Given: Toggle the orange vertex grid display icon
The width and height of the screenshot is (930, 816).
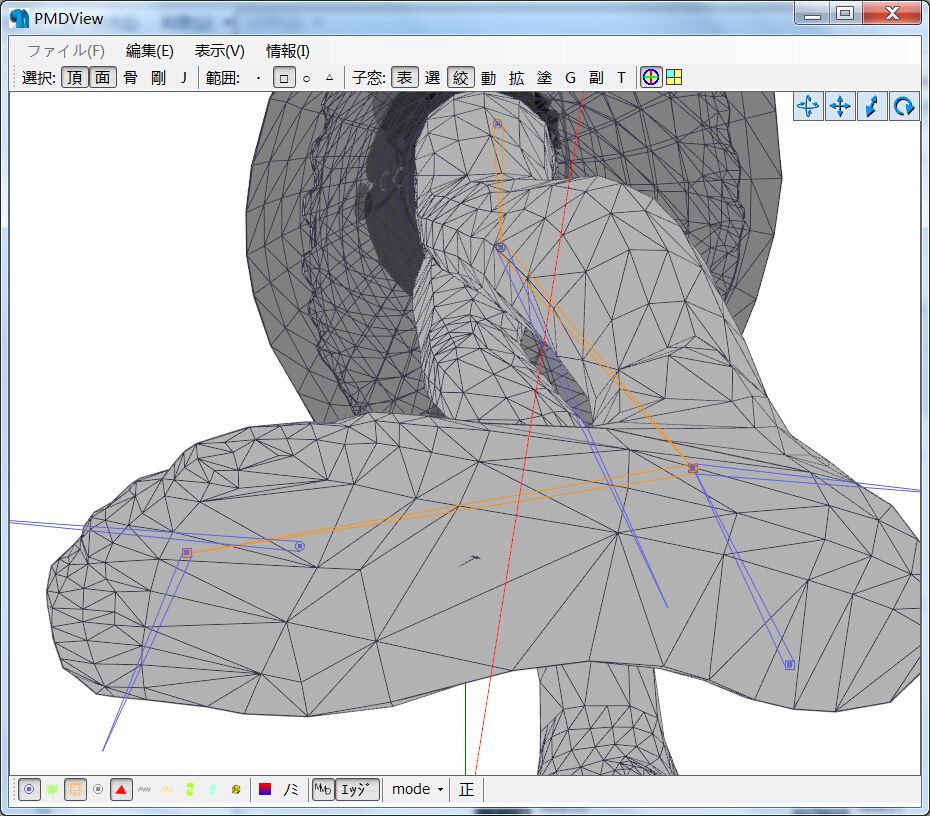Looking at the screenshot, I should pyautogui.click(x=75, y=789).
